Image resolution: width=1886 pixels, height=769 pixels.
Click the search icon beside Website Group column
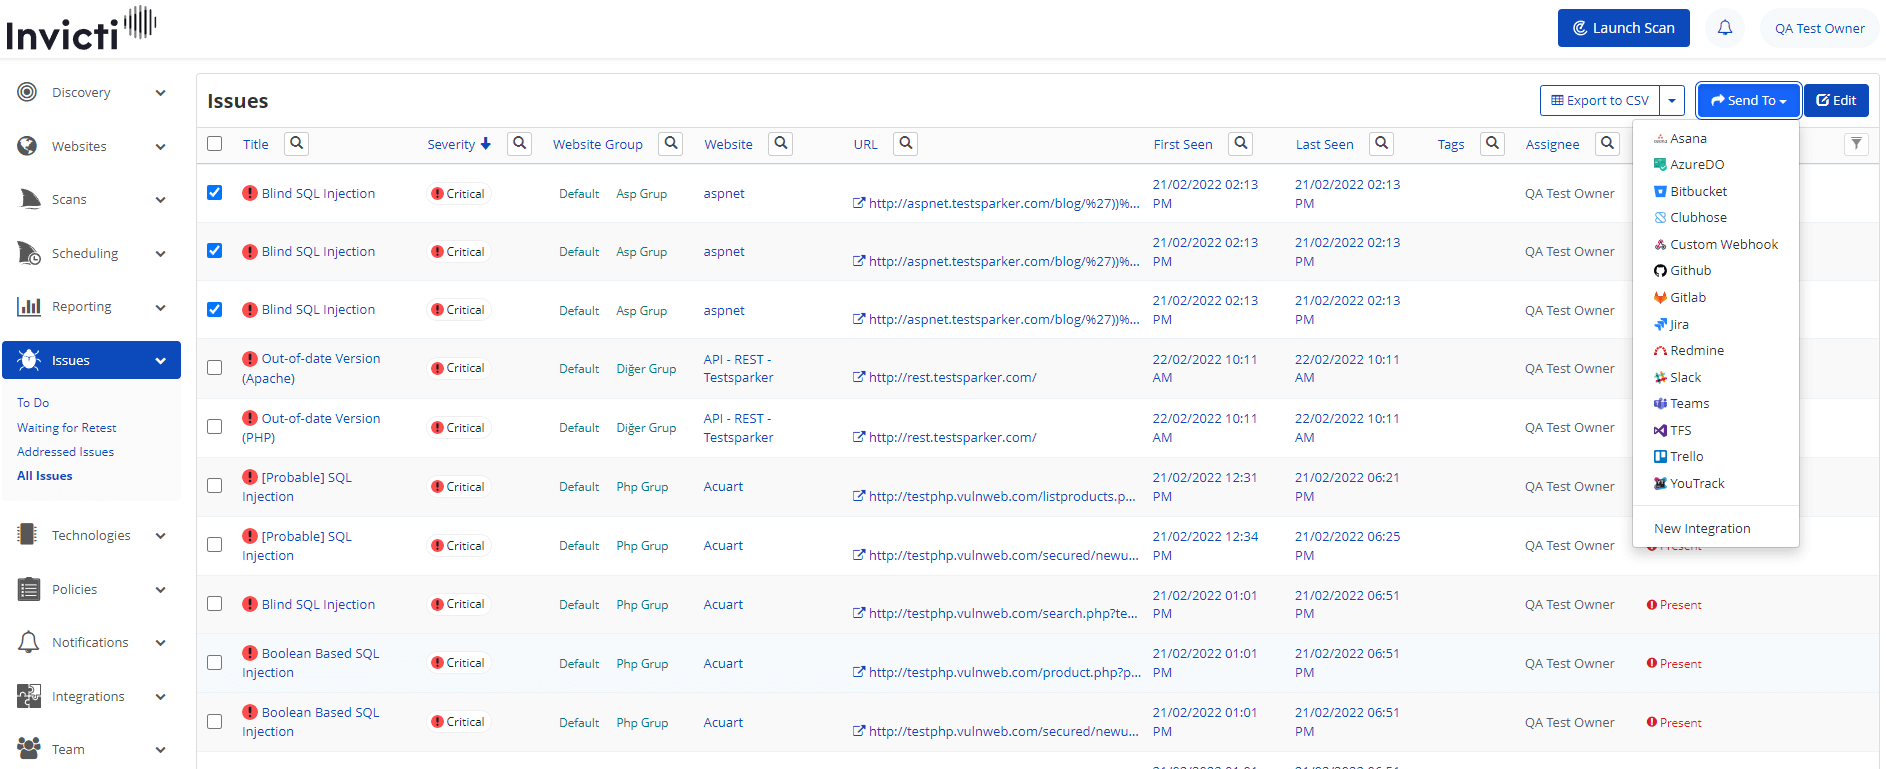[671, 143]
